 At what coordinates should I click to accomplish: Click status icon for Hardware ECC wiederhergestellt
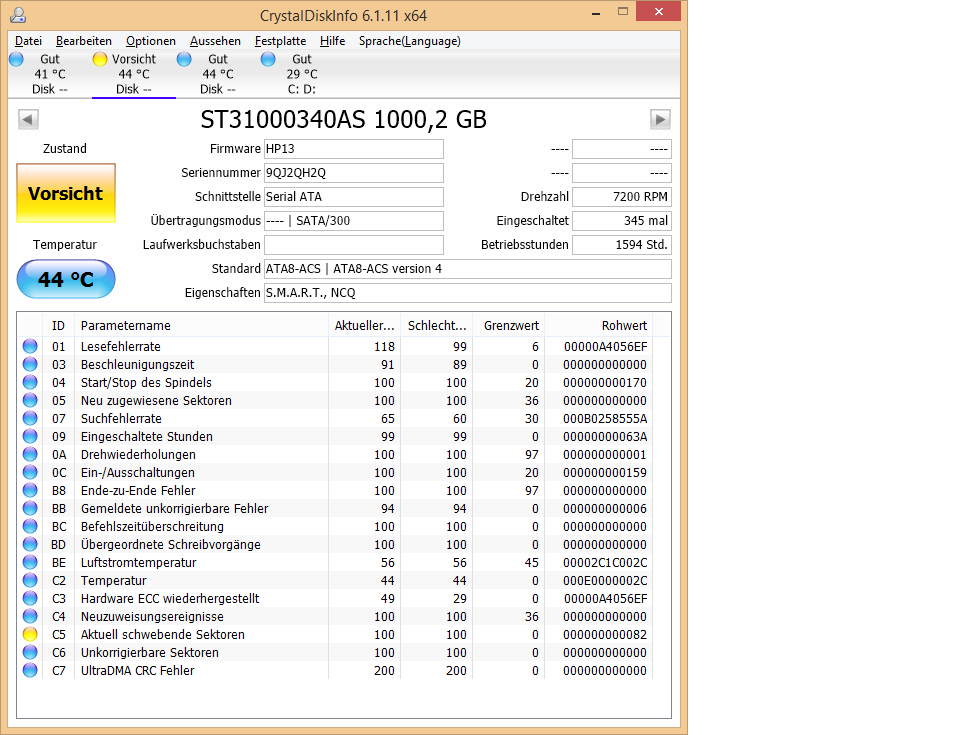30,598
